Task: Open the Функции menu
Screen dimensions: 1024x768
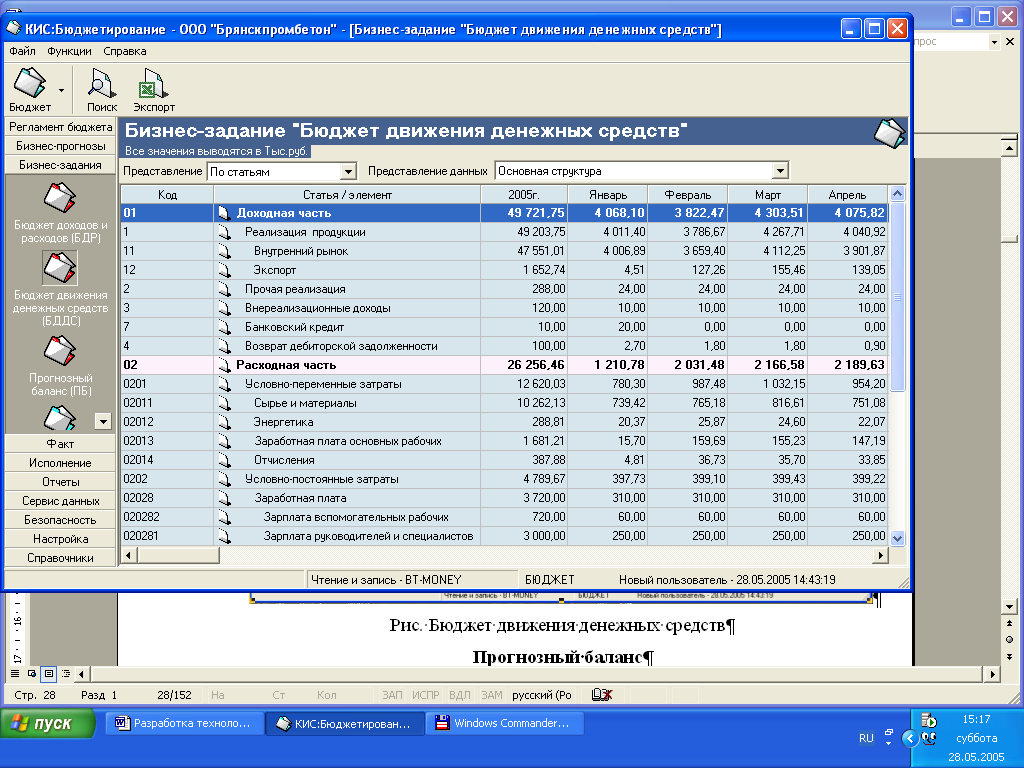Action: (69, 51)
